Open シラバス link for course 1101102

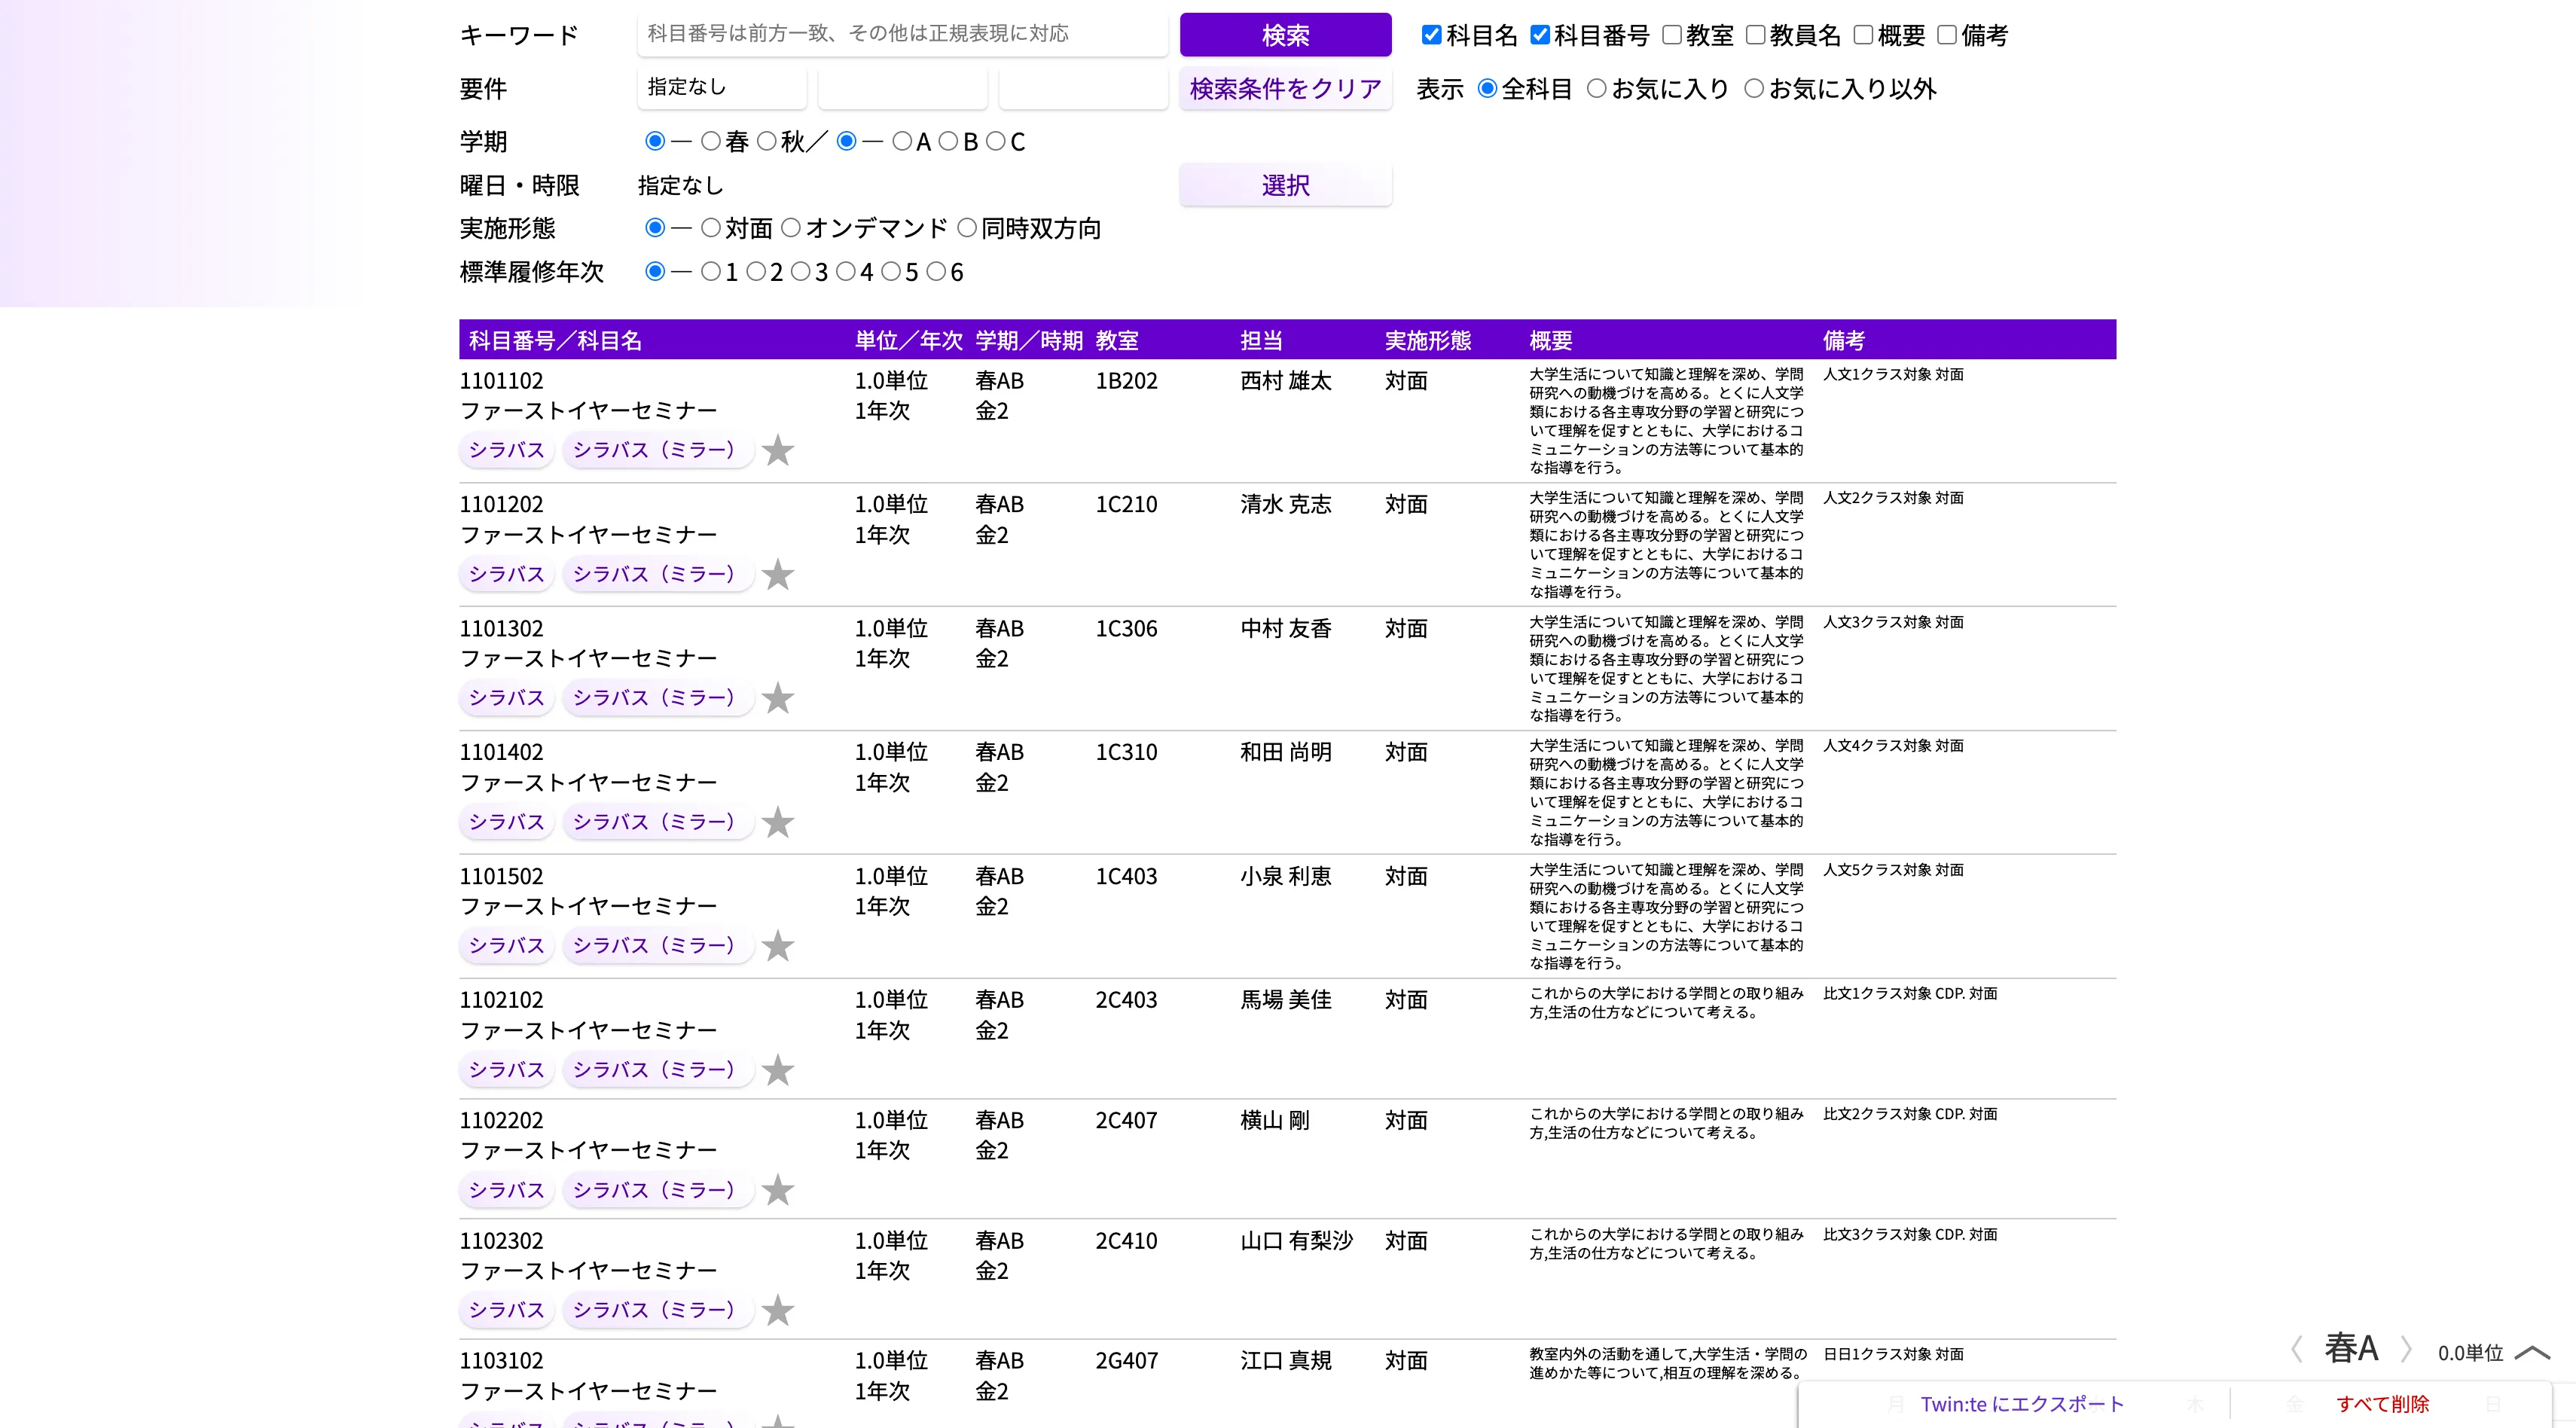(507, 450)
